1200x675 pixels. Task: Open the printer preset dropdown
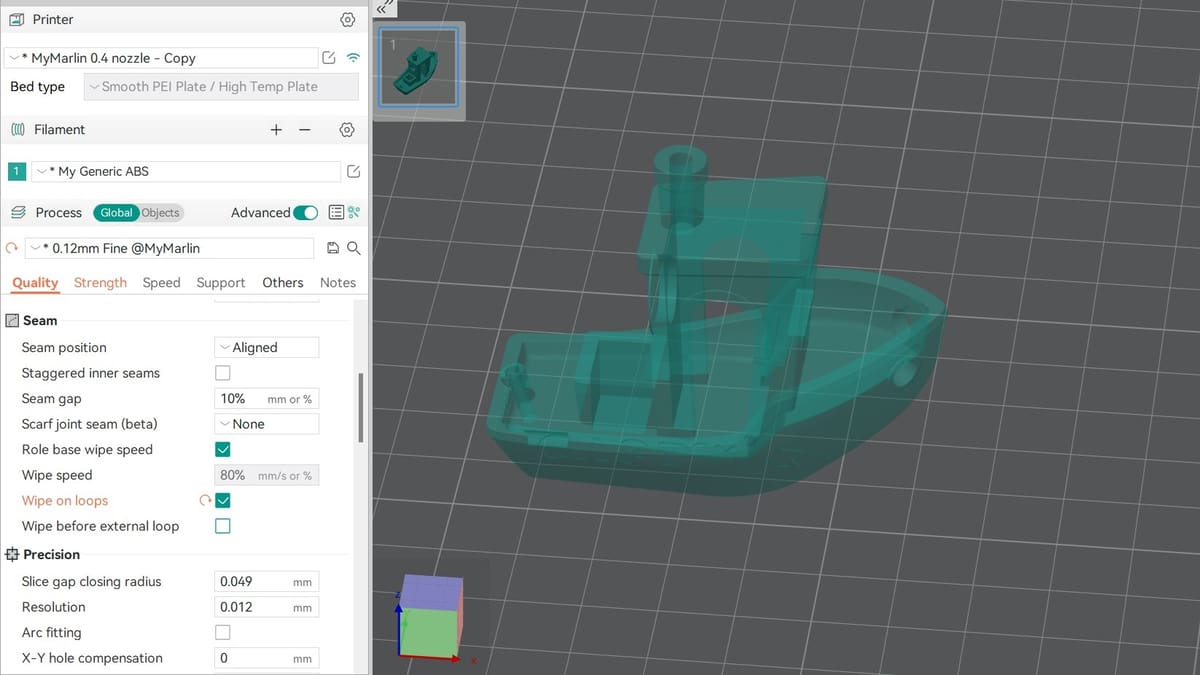pyautogui.click(x=160, y=58)
